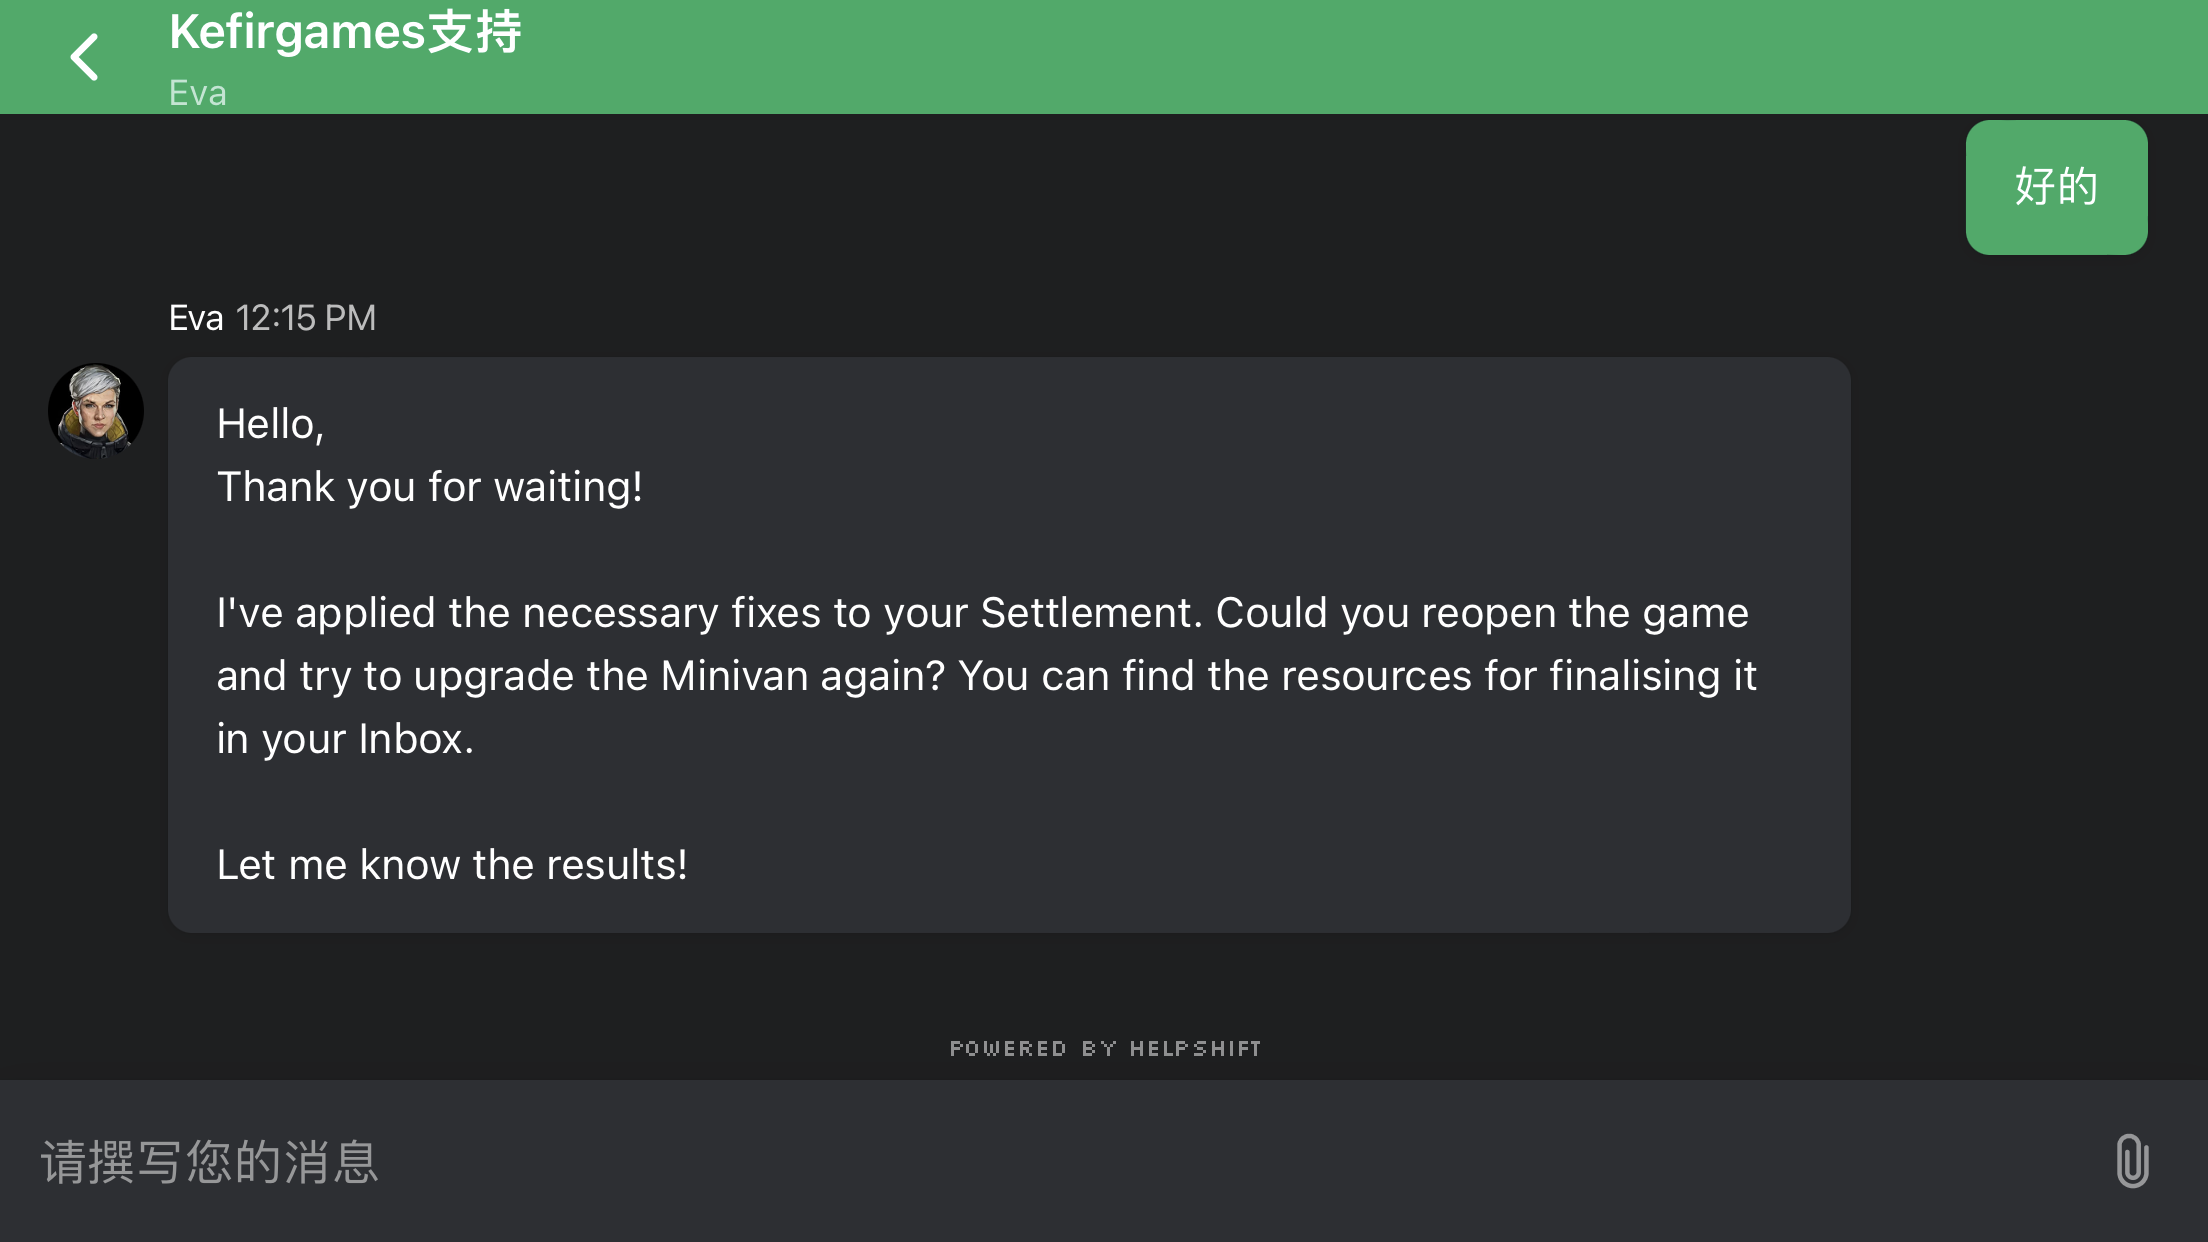Click the Powered by Helpshift label
Image resolution: width=2208 pixels, height=1242 pixels.
[x=1105, y=1048]
